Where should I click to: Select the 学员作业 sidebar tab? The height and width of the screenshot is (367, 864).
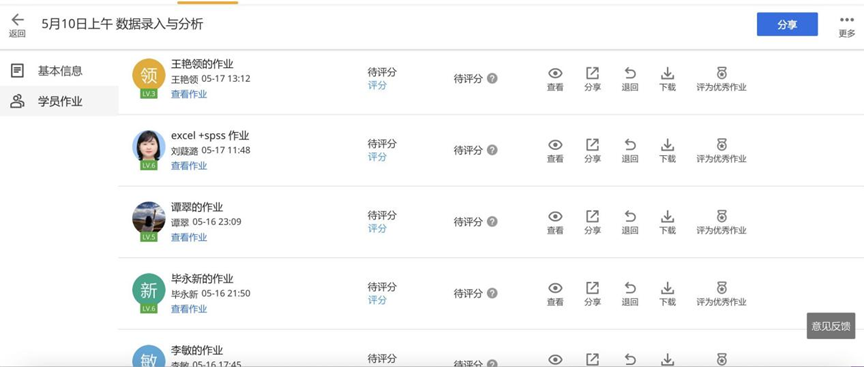[x=59, y=101]
